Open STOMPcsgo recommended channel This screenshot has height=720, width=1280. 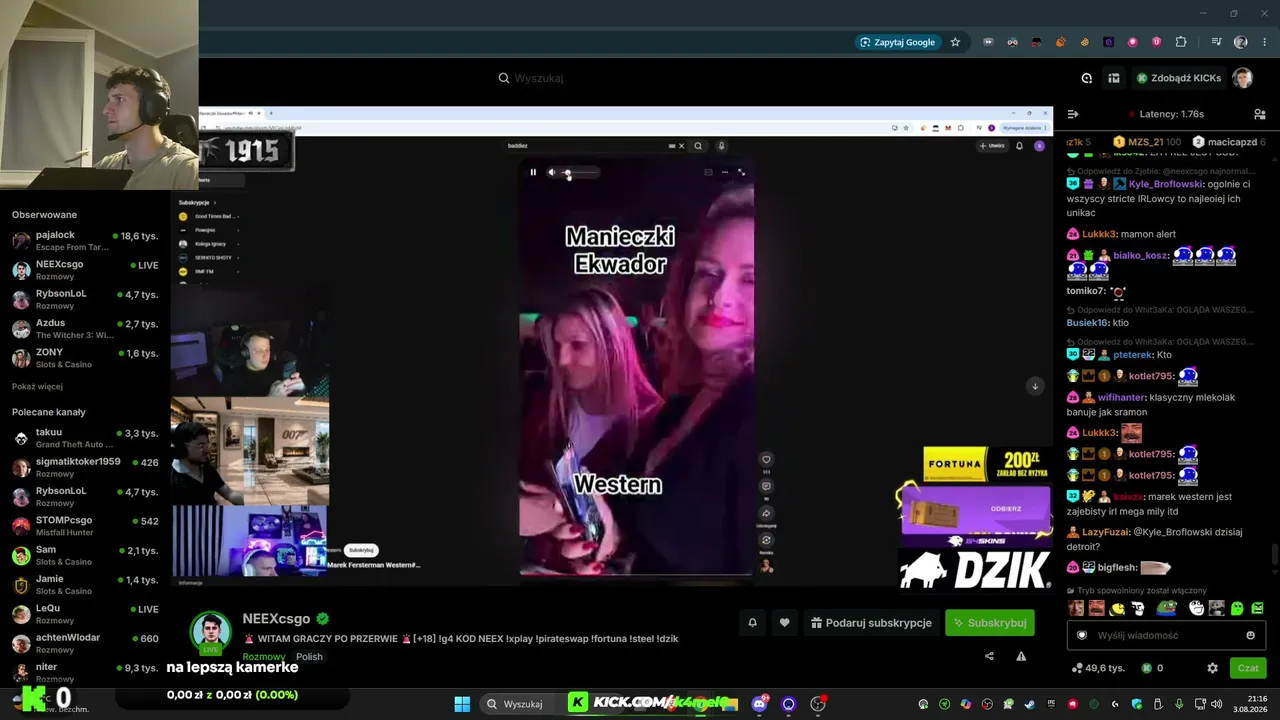click(x=85, y=526)
